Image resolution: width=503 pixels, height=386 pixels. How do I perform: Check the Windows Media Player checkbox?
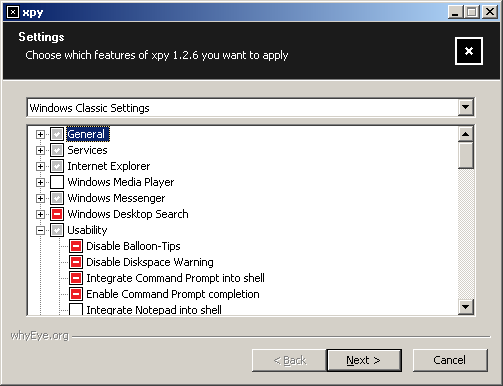pos(57,182)
